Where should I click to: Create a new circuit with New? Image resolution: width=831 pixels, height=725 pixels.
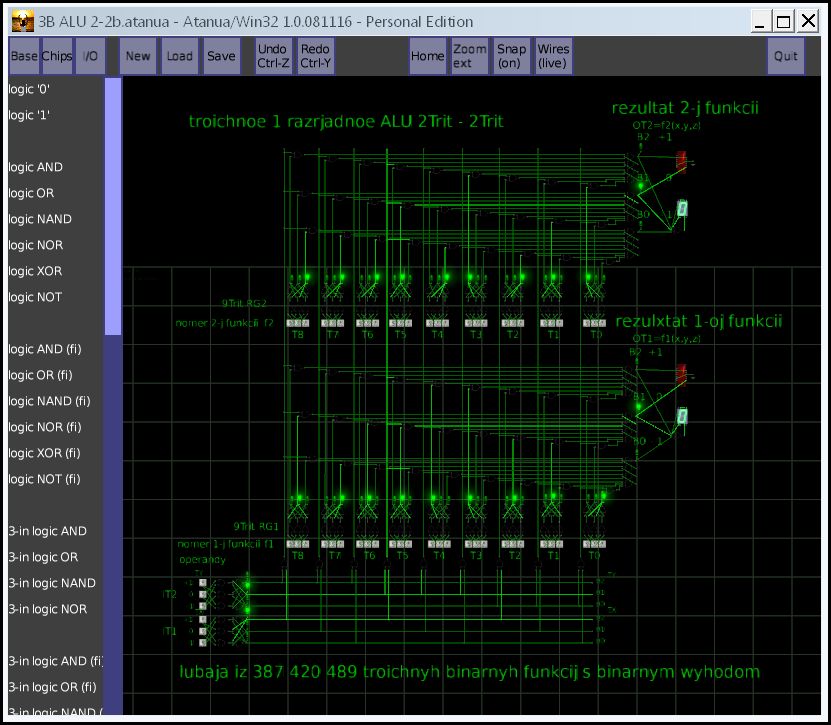pyautogui.click(x=138, y=56)
